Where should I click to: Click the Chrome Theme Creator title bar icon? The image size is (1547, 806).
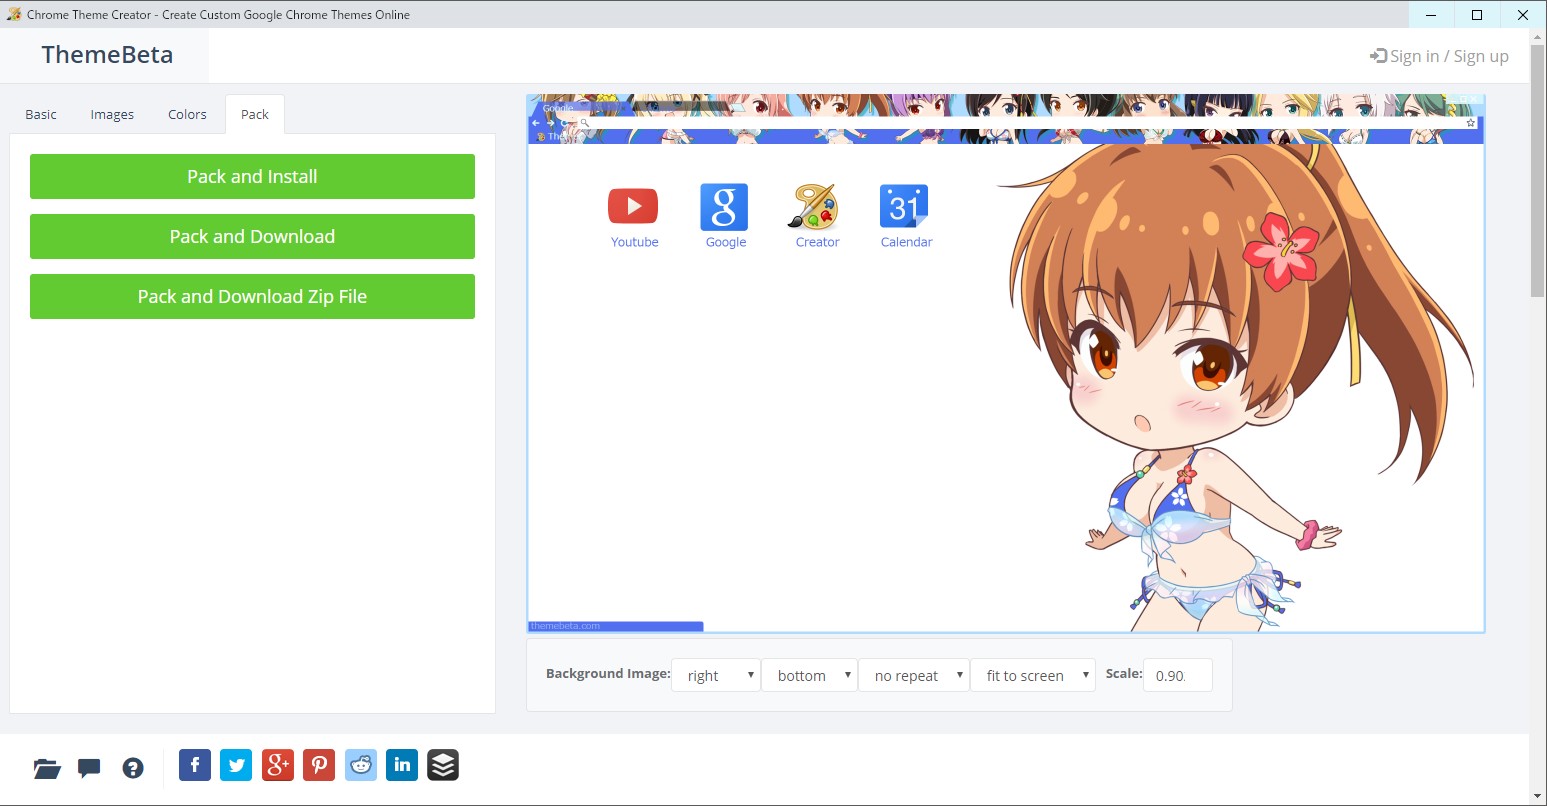[13, 14]
